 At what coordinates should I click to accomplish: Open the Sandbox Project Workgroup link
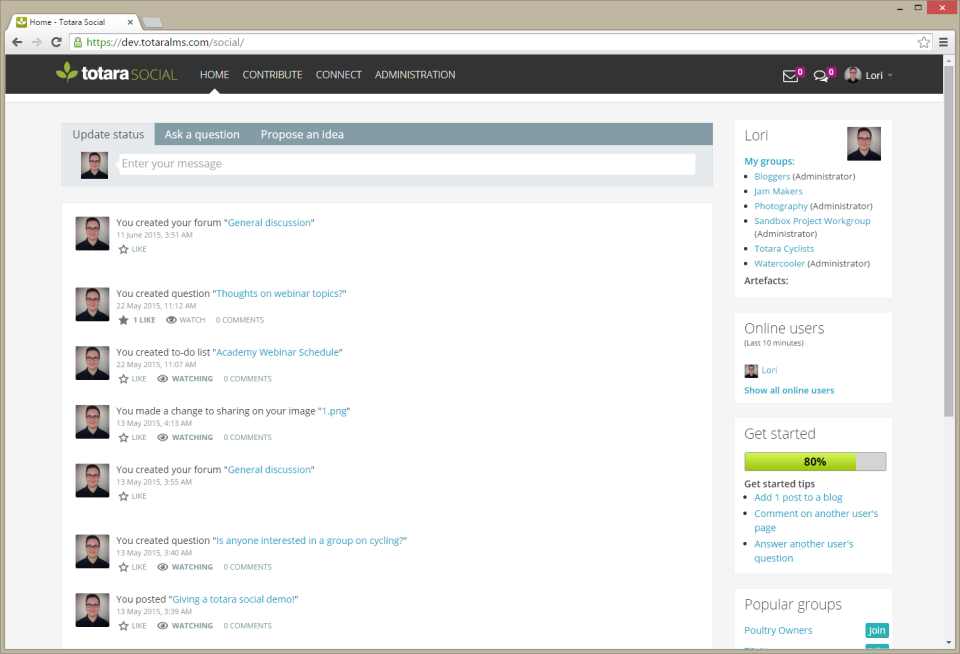812,221
